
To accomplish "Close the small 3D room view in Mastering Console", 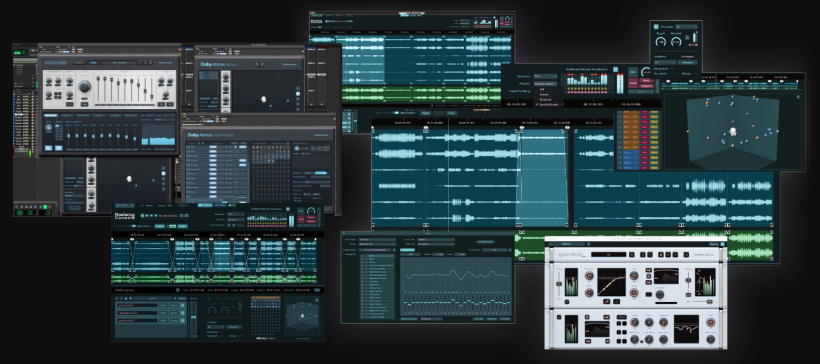I will coord(316,300).
